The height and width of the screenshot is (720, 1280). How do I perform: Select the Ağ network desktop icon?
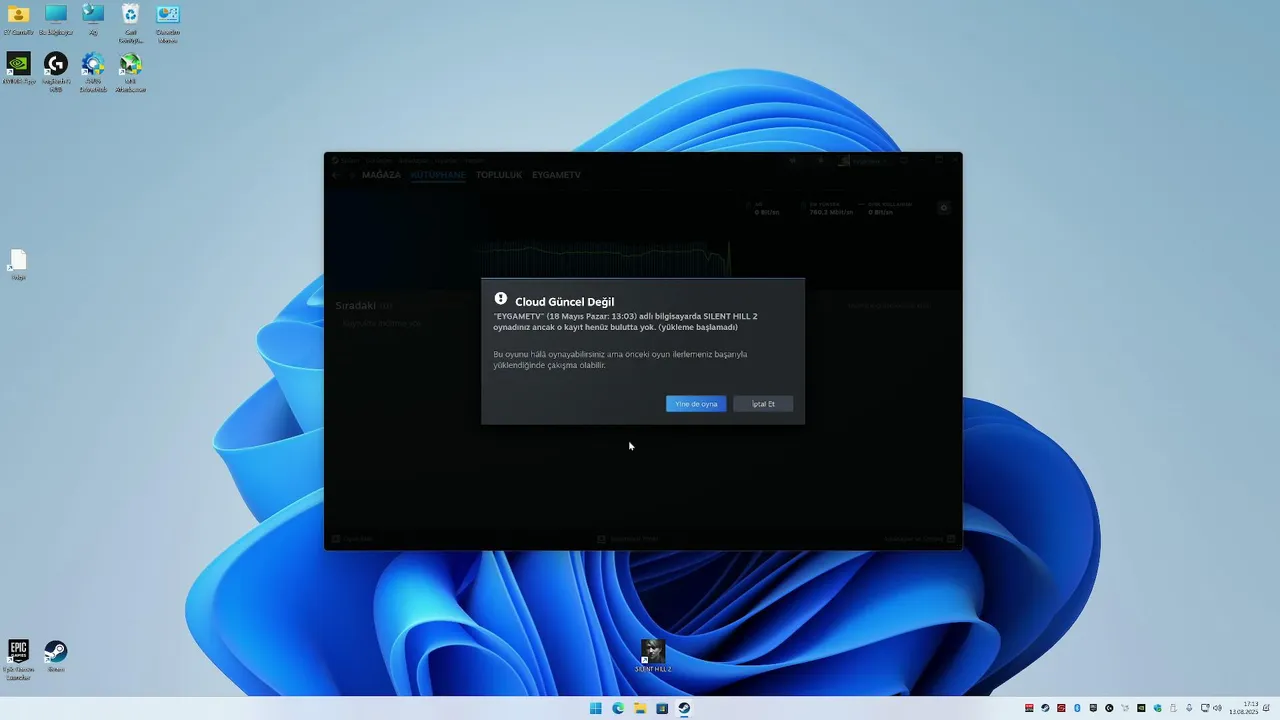93,19
